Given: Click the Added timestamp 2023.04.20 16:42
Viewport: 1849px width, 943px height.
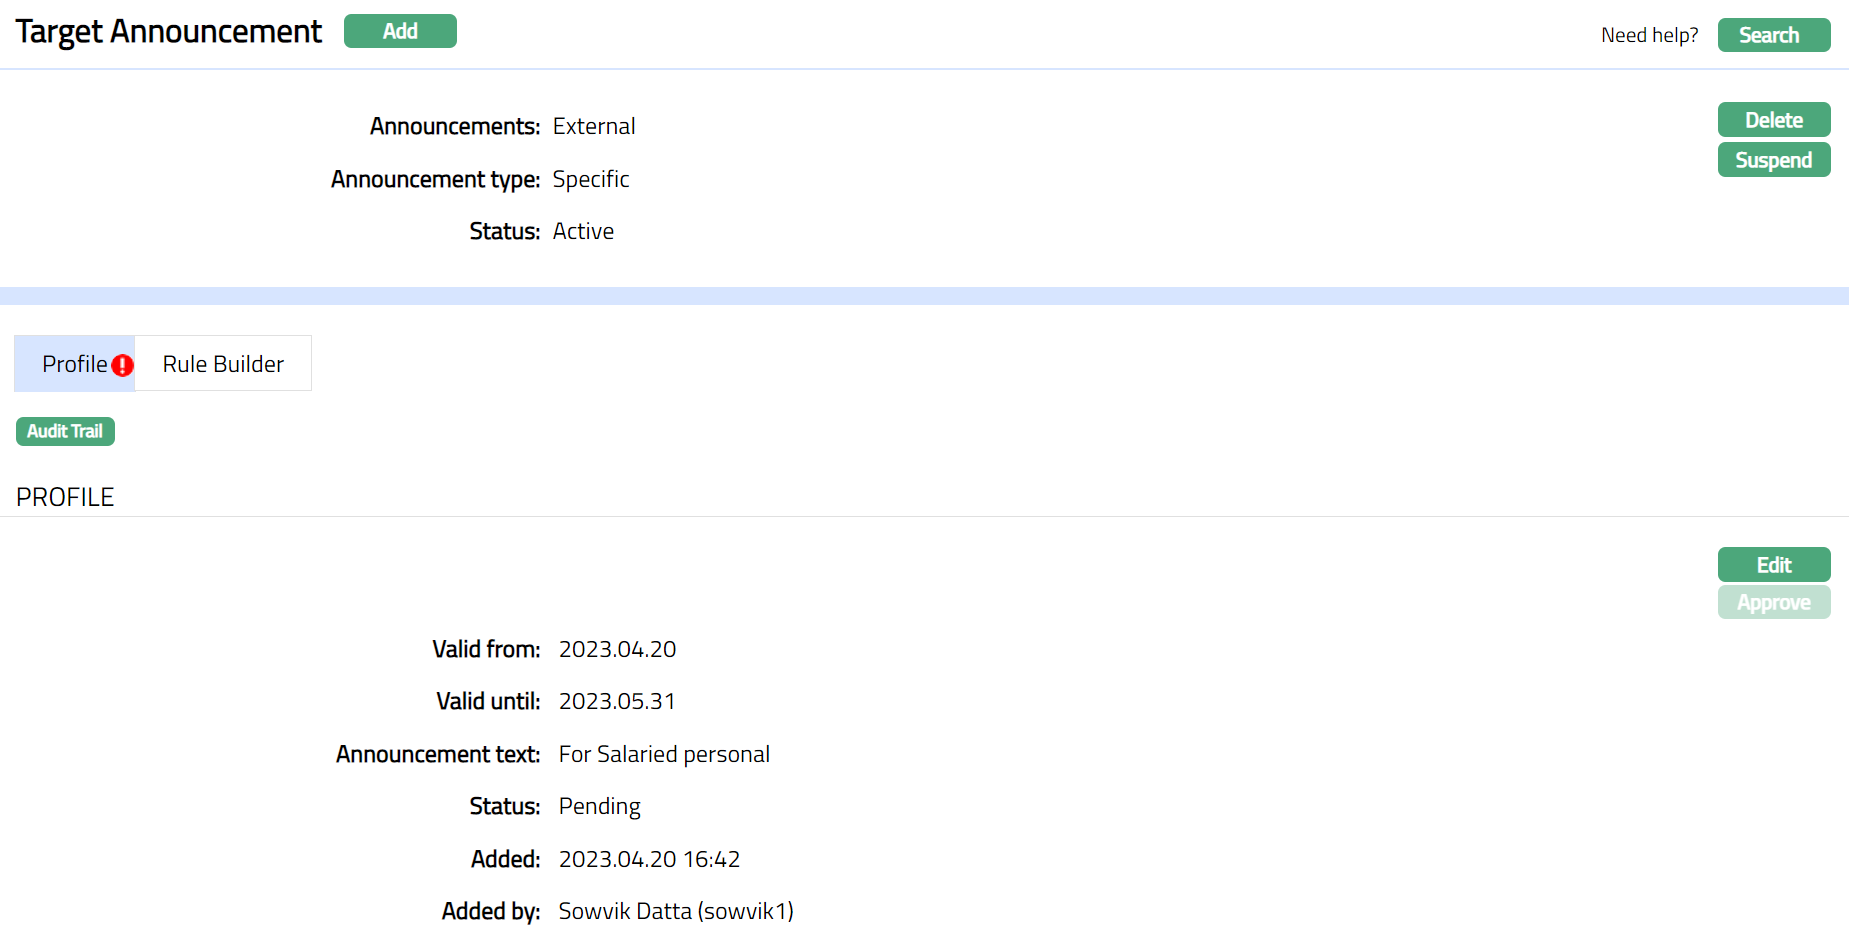Looking at the screenshot, I should tap(649, 859).
